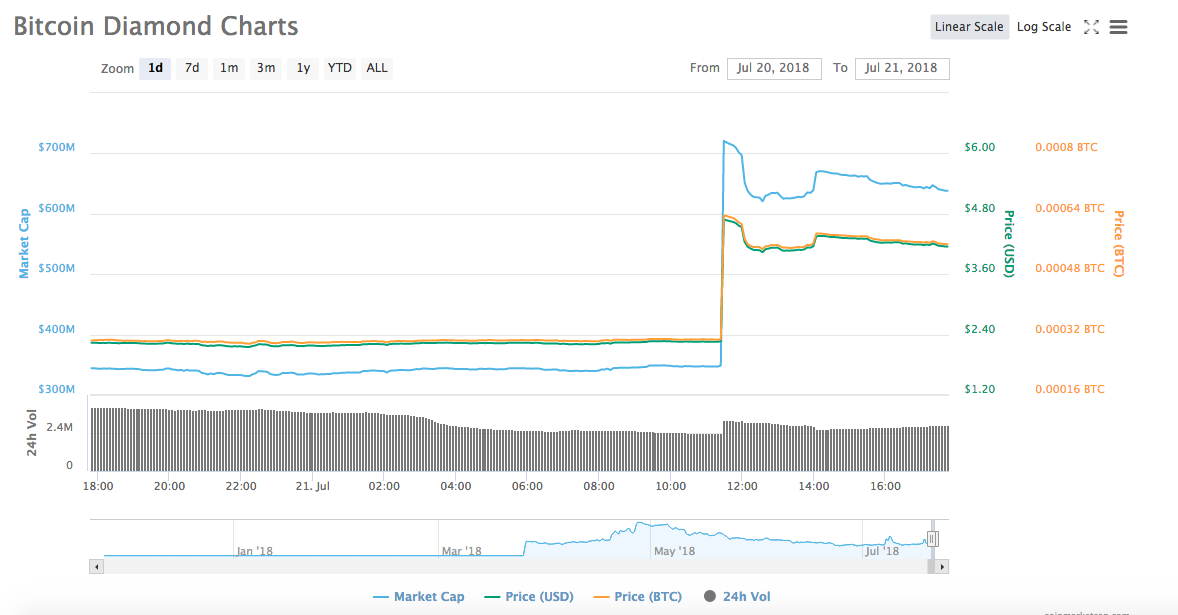Click the Bitcoin Diamond Charts heading
The height and width of the screenshot is (615, 1178).
(x=156, y=26)
